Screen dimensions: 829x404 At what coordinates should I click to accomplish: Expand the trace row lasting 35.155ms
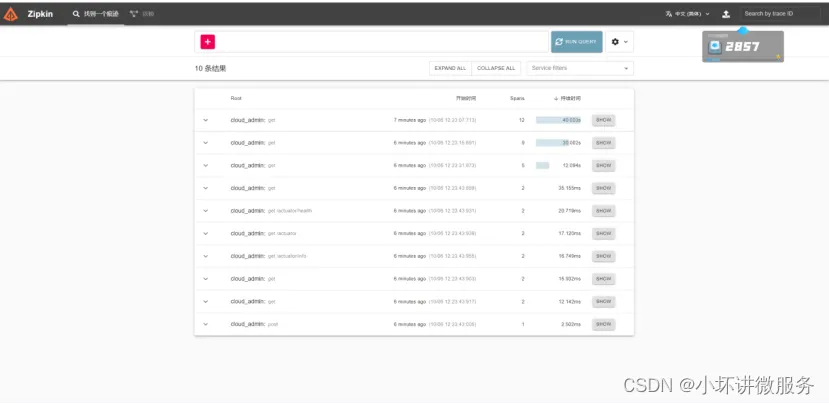point(206,188)
